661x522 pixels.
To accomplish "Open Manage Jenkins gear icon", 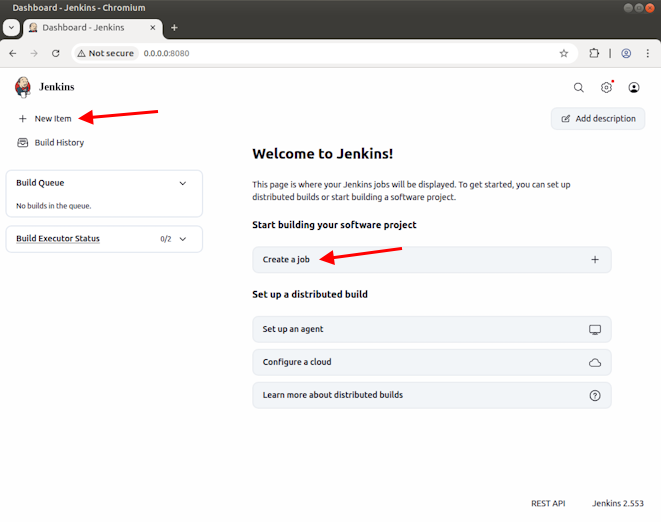I will [x=606, y=88].
